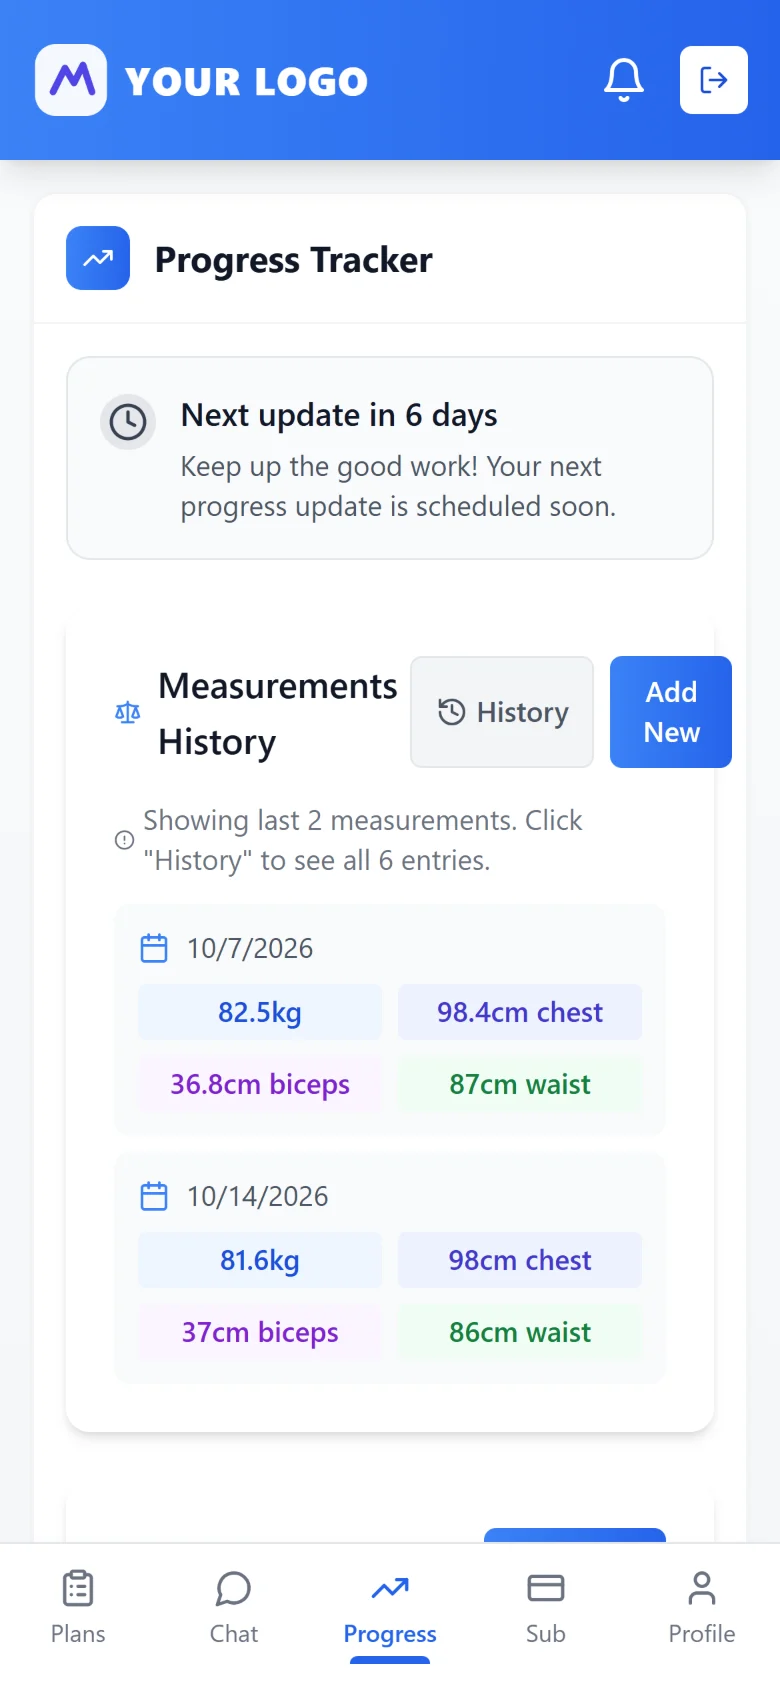
Task: Switch to the Plans tab
Action: 78,1608
